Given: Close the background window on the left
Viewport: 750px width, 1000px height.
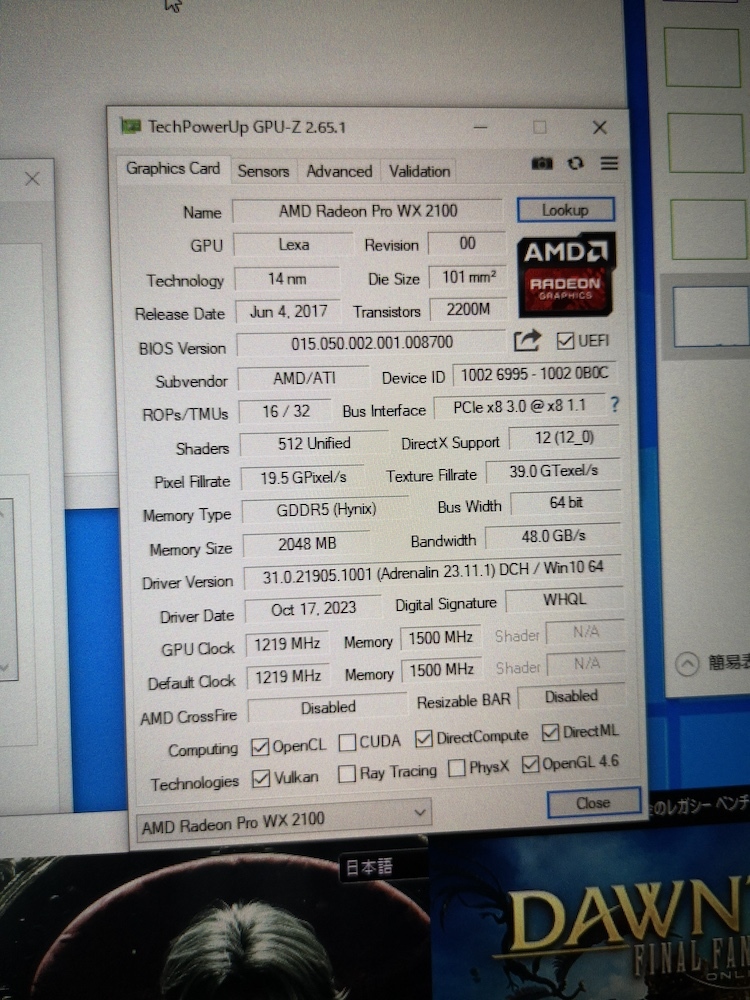Looking at the screenshot, I should coord(33,179).
